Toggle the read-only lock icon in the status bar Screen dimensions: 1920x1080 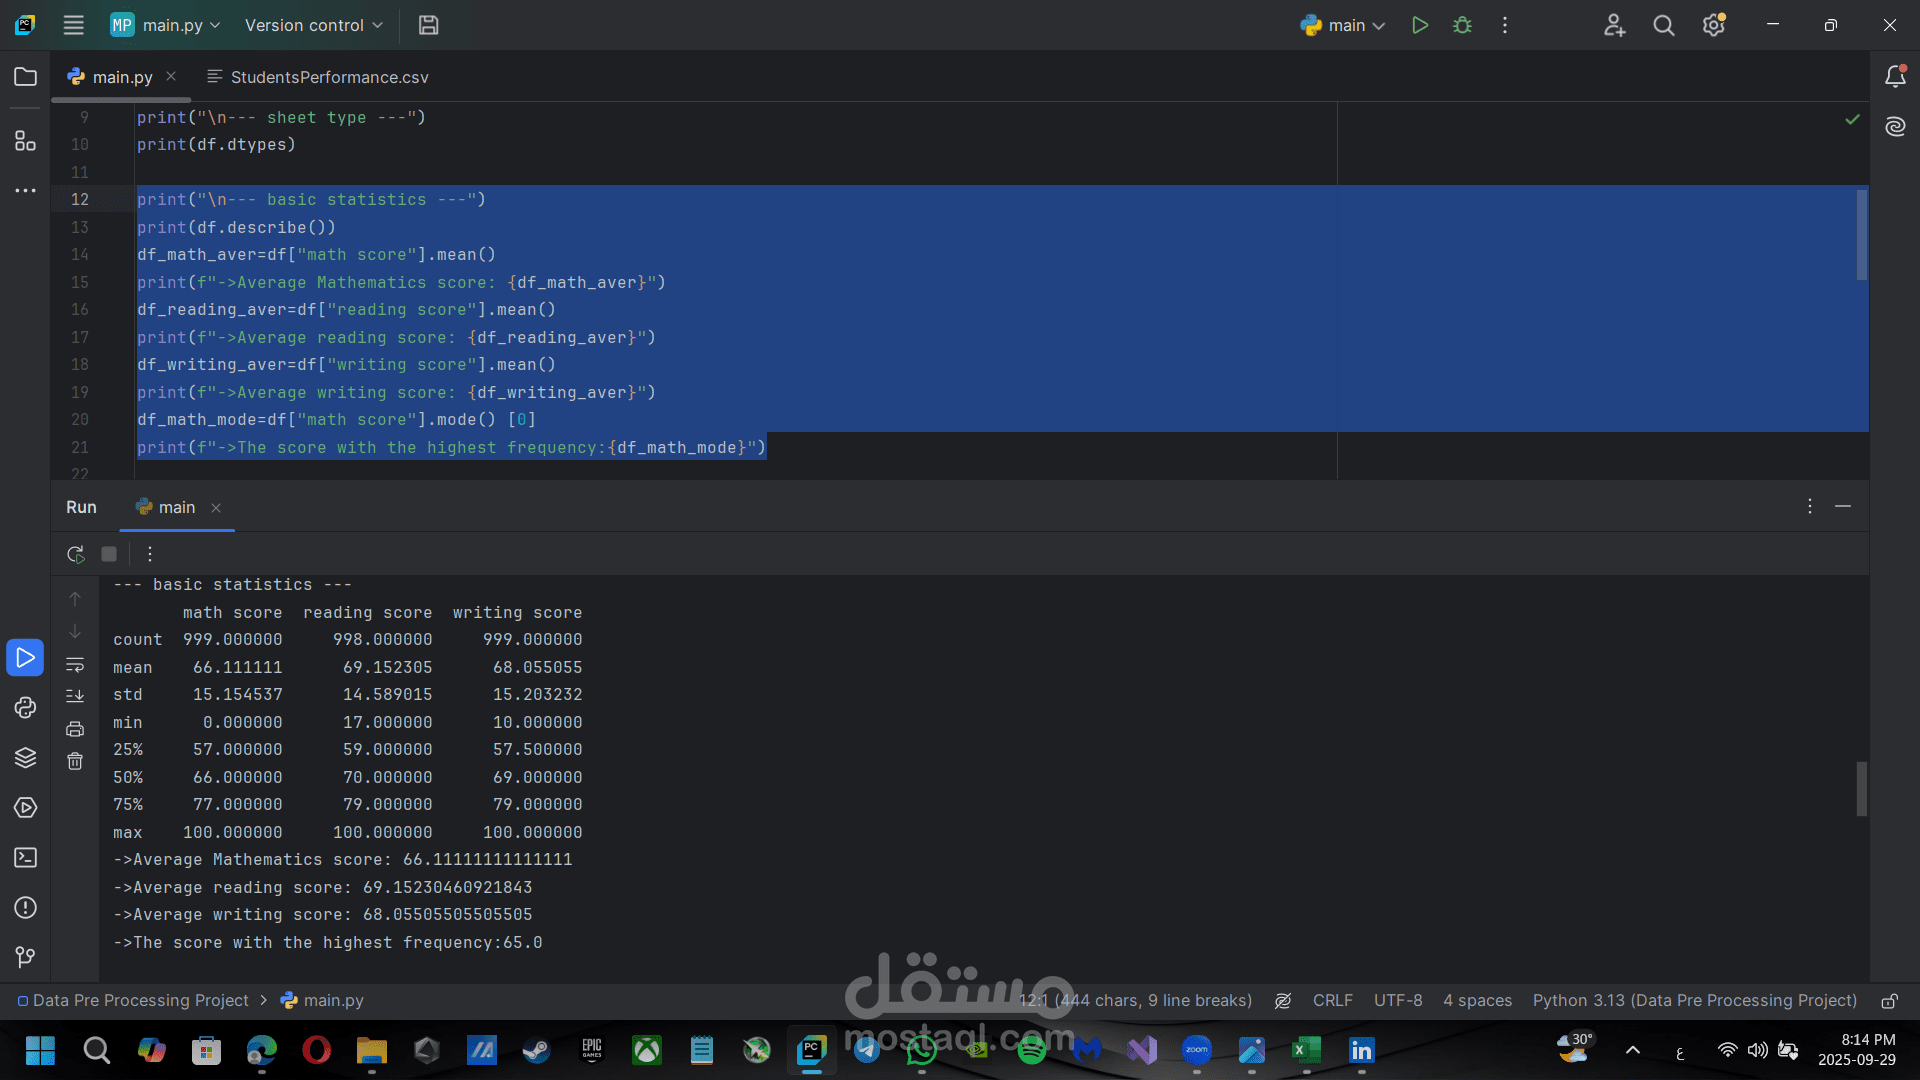pyautogui.click(x=1889, y=1001)
